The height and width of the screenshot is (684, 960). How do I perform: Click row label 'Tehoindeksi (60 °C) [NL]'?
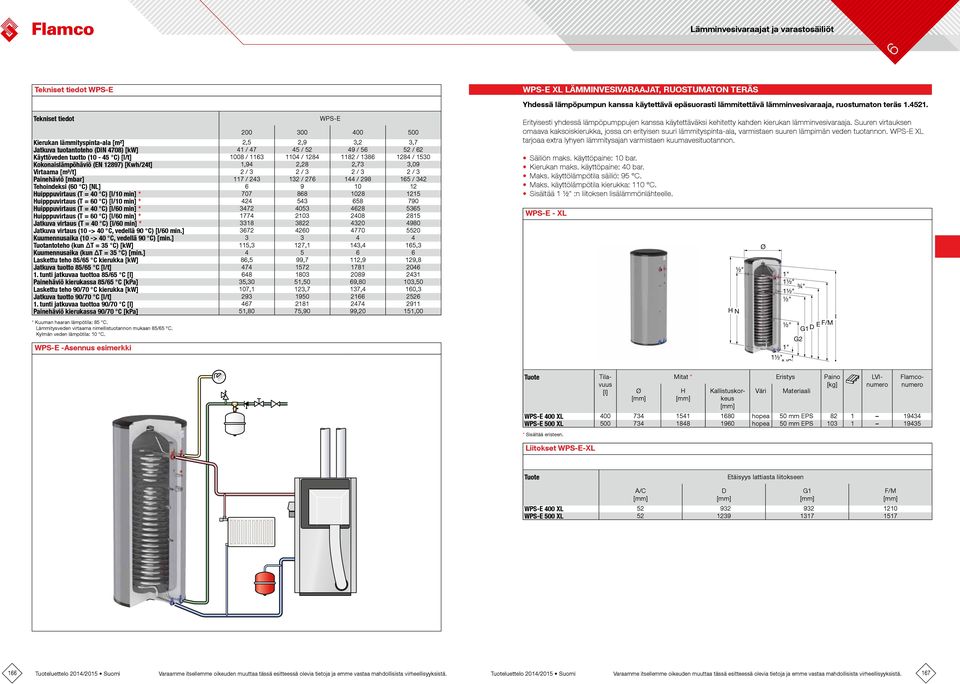[x=67, y=186]
